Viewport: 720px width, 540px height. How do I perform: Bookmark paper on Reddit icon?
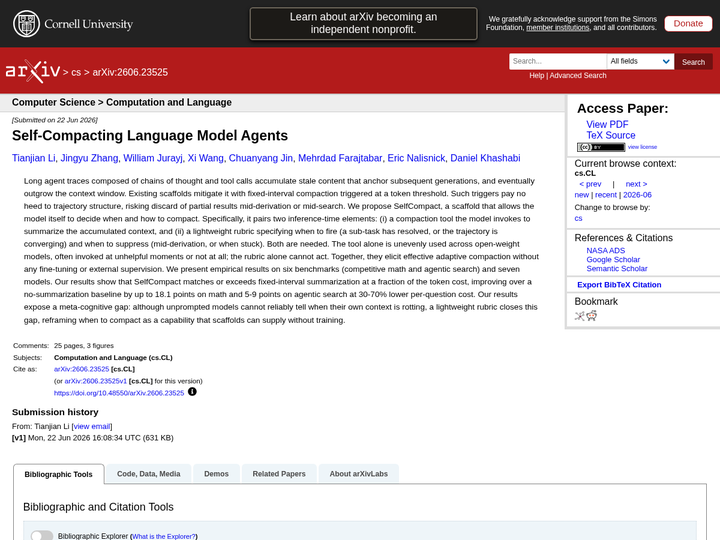[591, 316]
